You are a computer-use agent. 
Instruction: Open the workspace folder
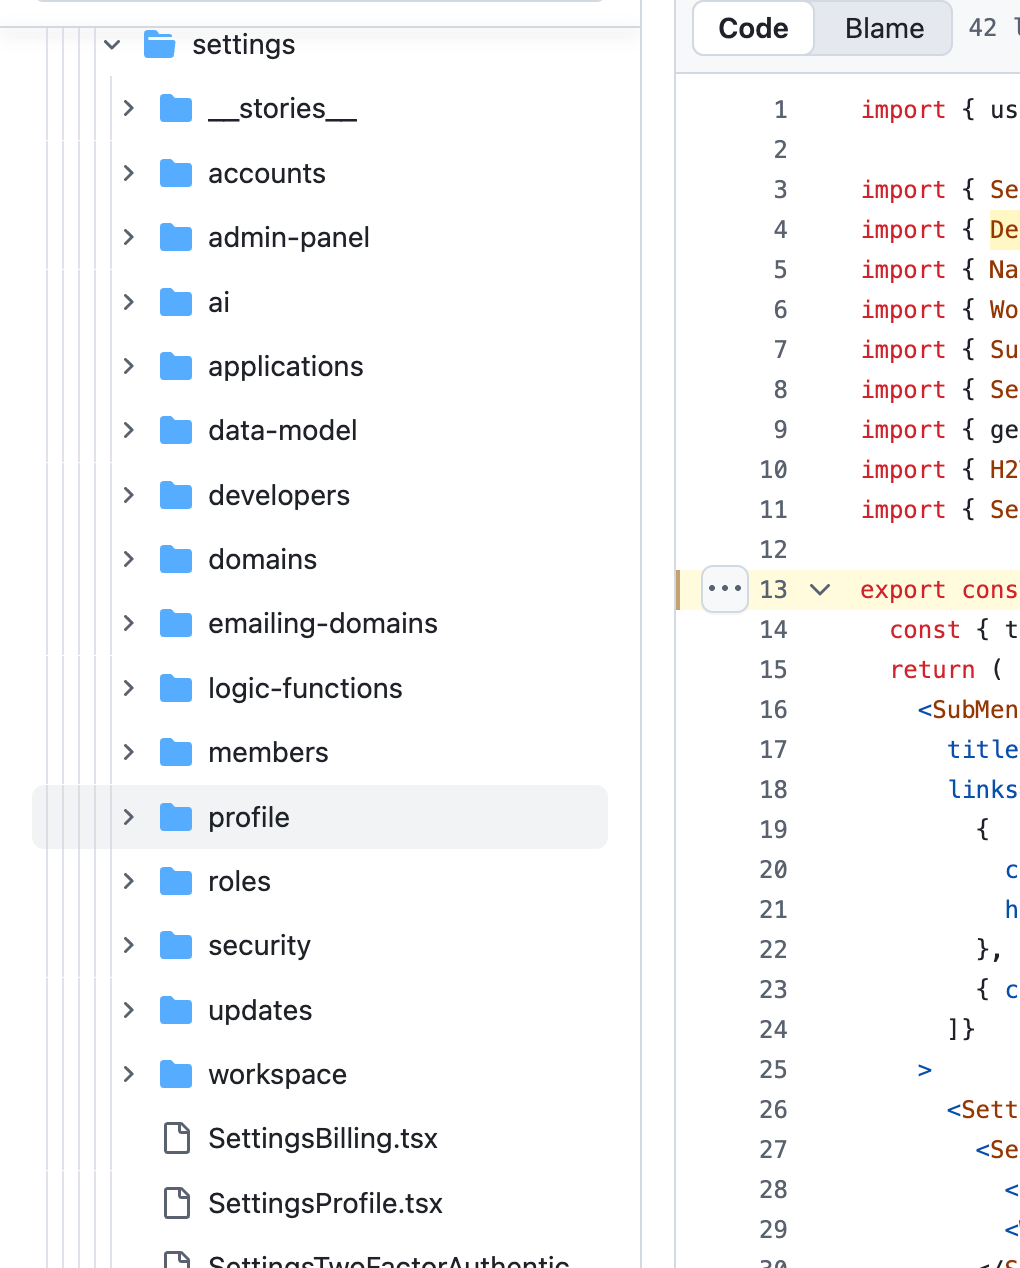(x=278, y=1074)
